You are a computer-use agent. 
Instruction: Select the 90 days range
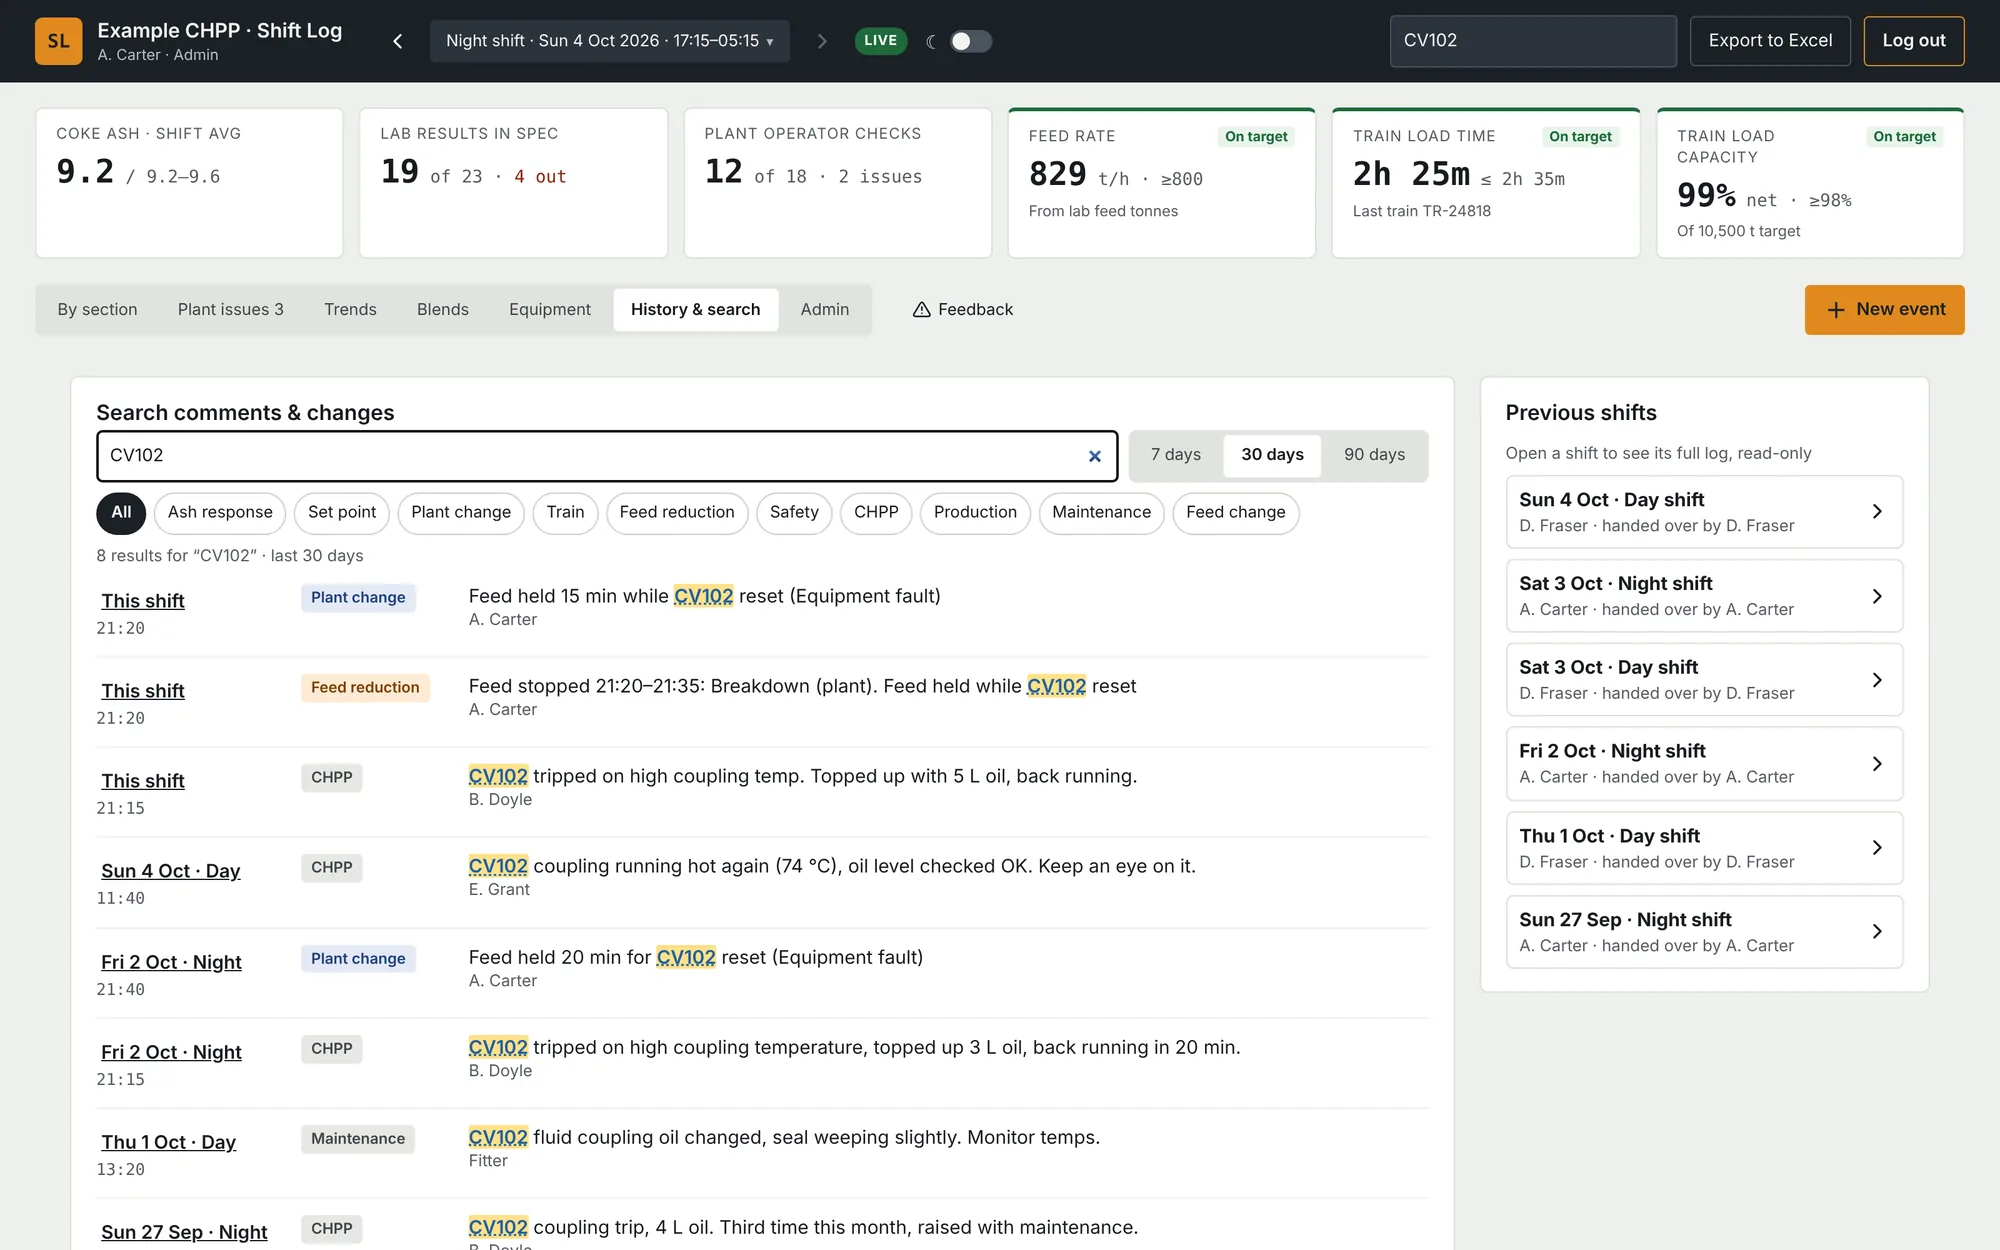pos(1374,455)
